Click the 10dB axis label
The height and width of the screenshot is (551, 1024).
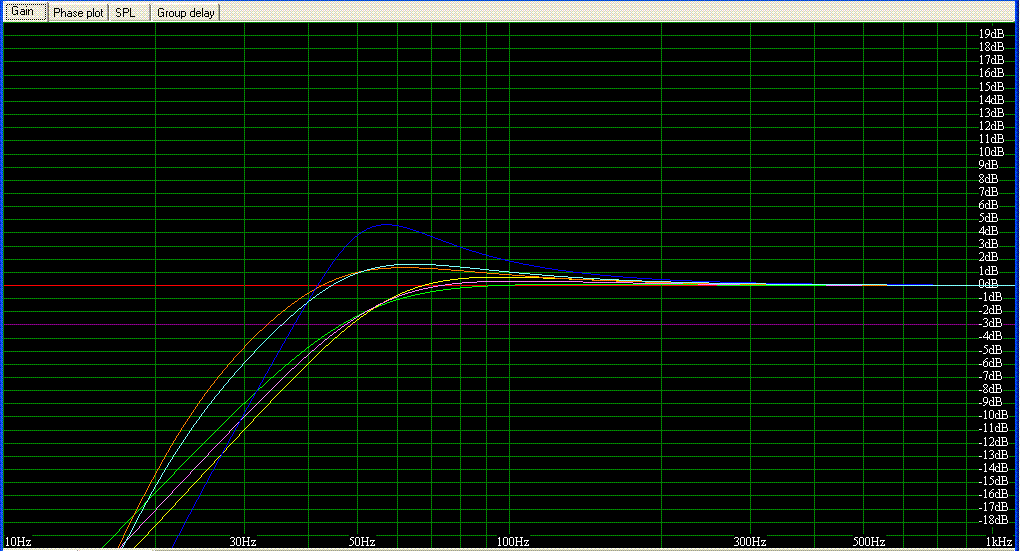(x=991, y=152)
